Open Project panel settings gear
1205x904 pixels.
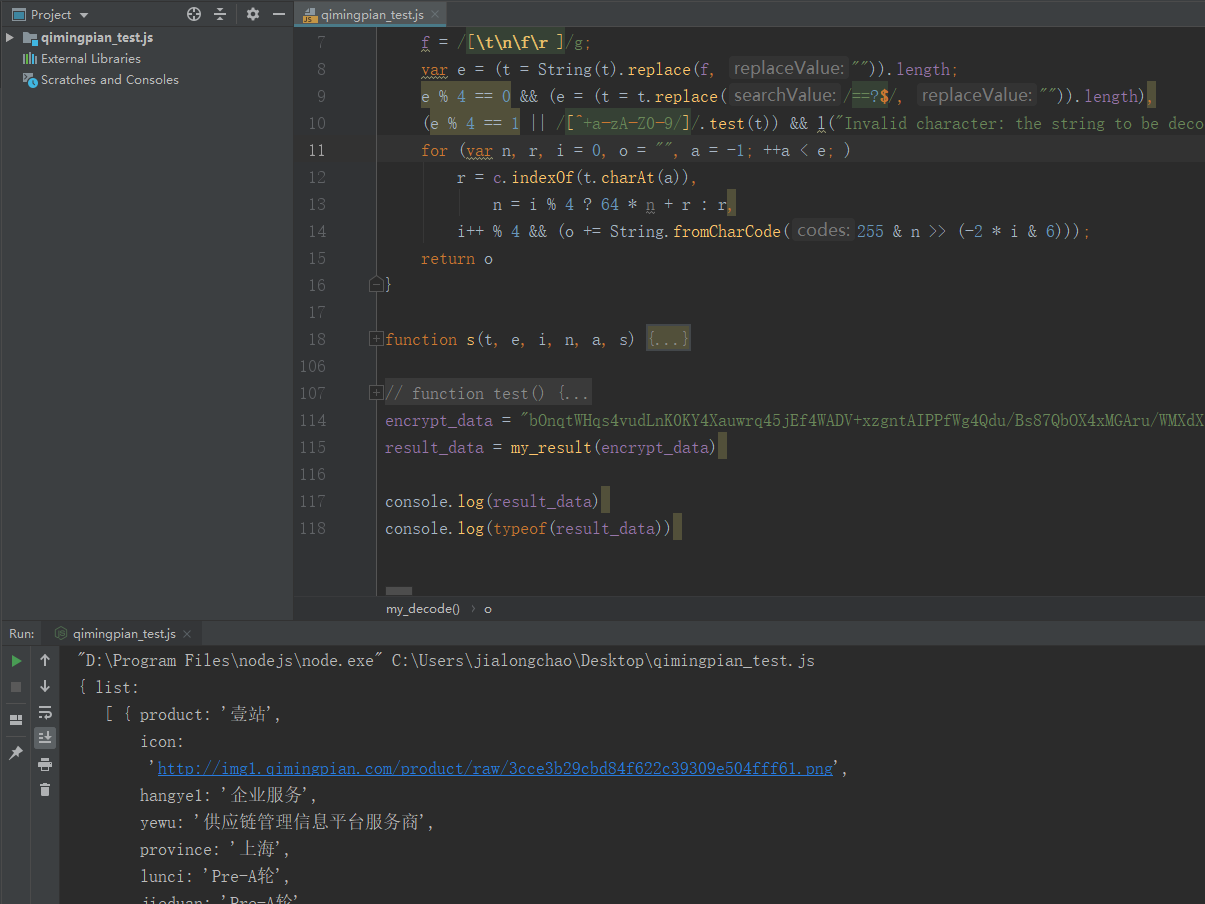coord(252,14)
